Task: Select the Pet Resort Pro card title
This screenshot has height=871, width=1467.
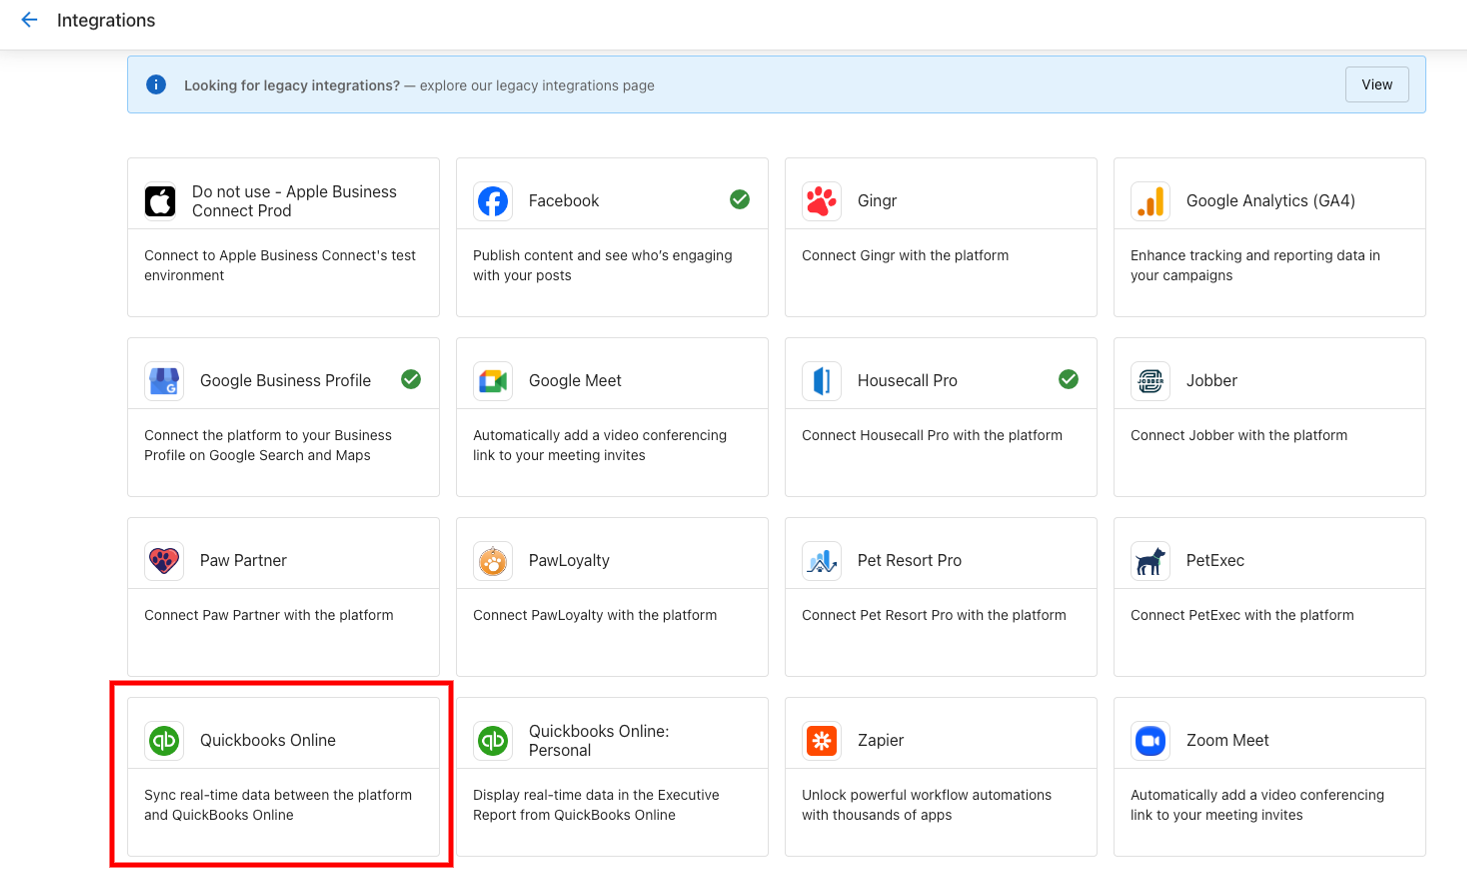Action: pyautogui.click(x=909, y=561)
